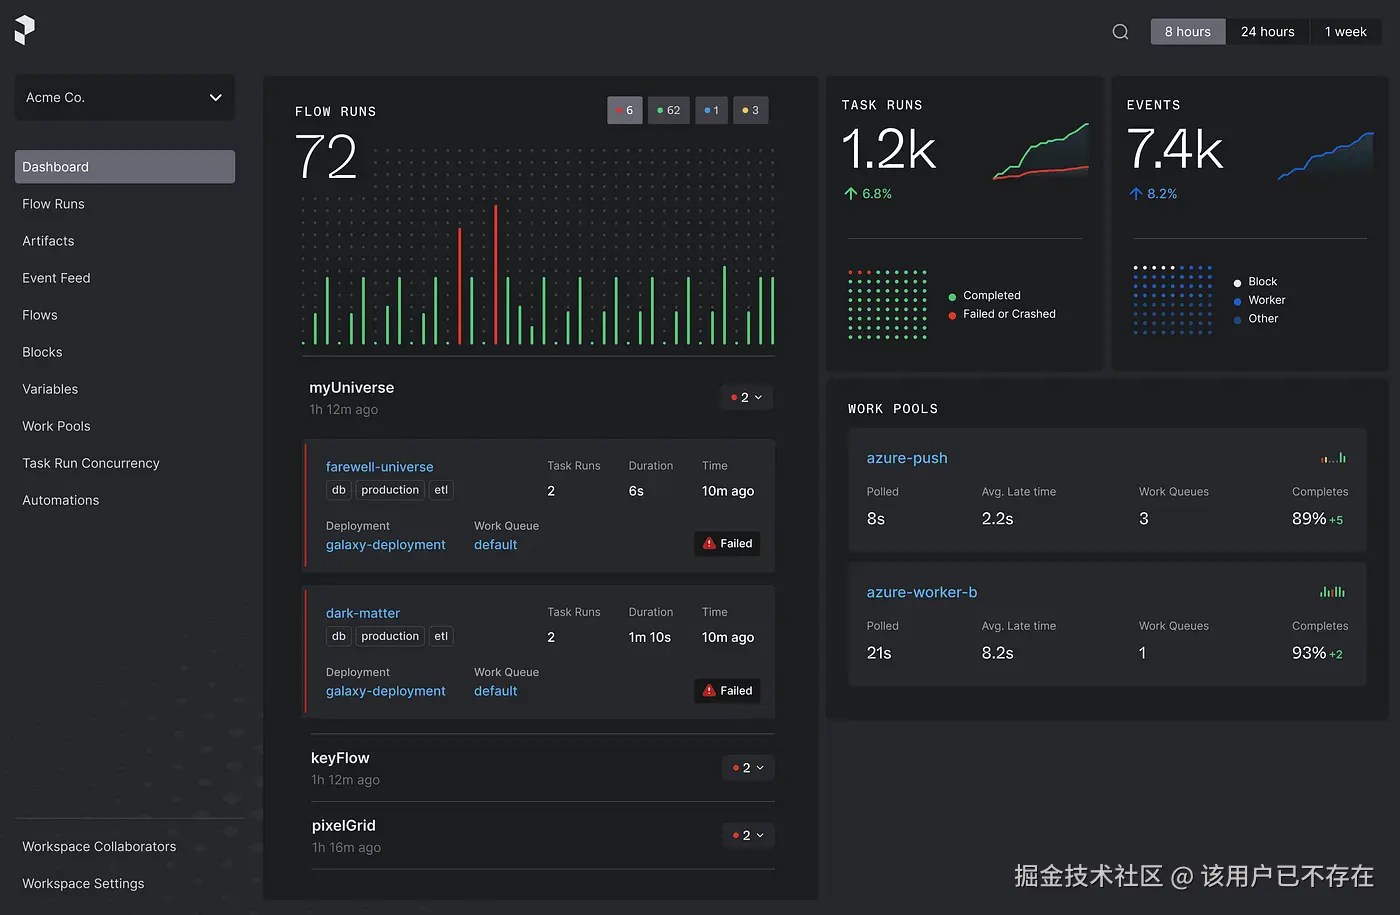Open the farewell-universe flow run link

(x=379, y=467)
